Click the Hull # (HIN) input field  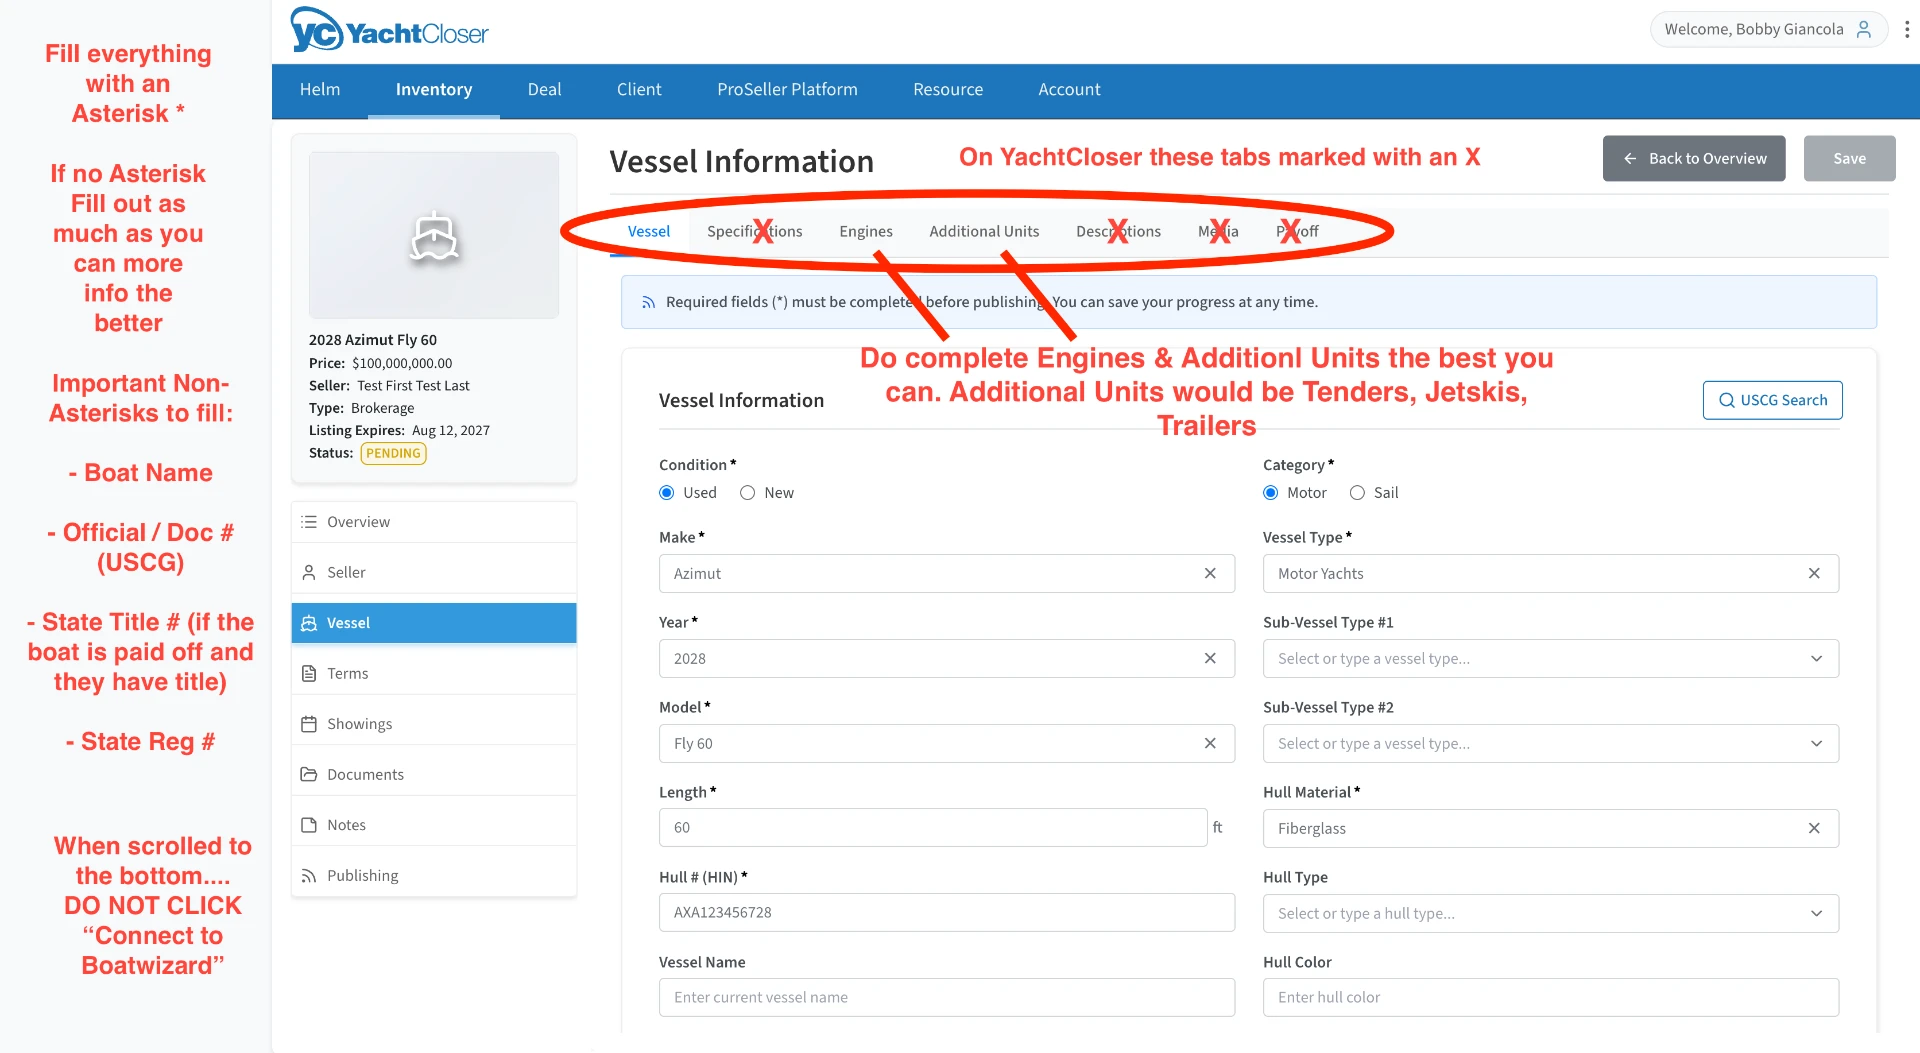click(946, 912)
